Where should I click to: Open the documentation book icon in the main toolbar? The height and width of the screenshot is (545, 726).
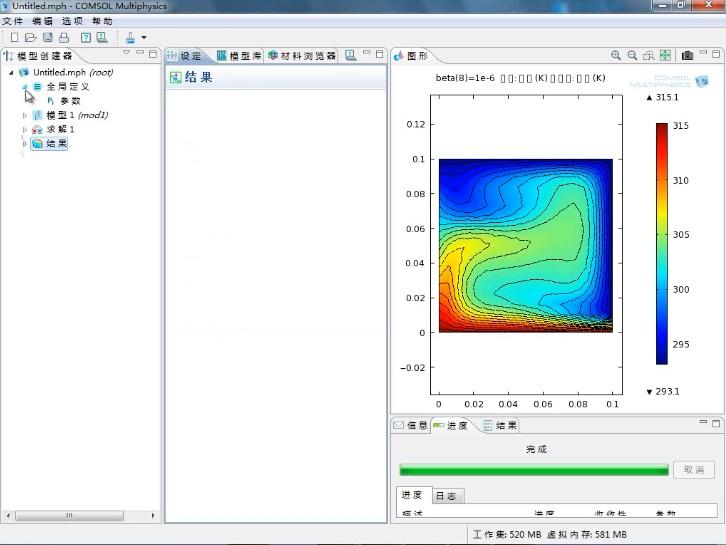coord(102,38)
